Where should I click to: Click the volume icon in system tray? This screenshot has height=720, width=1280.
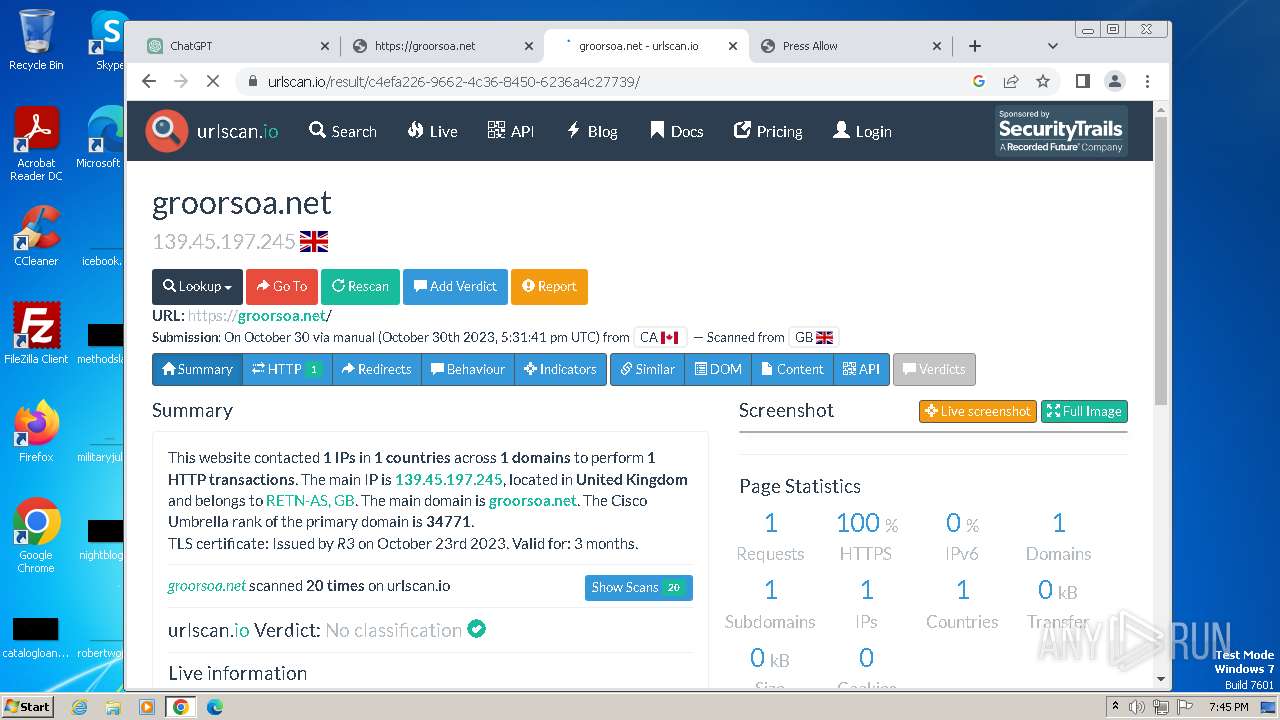[x=1138, y=707]
